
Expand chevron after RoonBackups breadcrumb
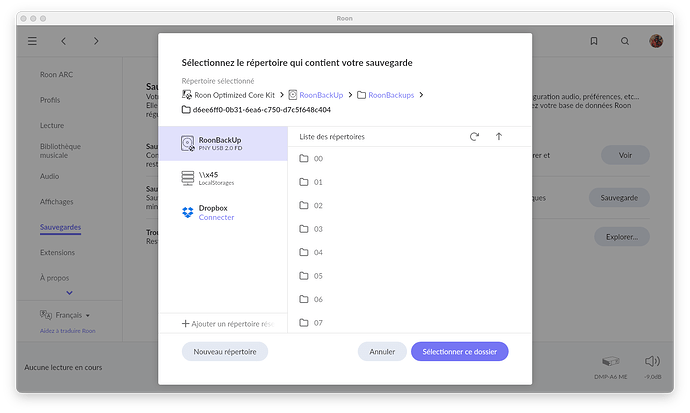pos(421,95)
